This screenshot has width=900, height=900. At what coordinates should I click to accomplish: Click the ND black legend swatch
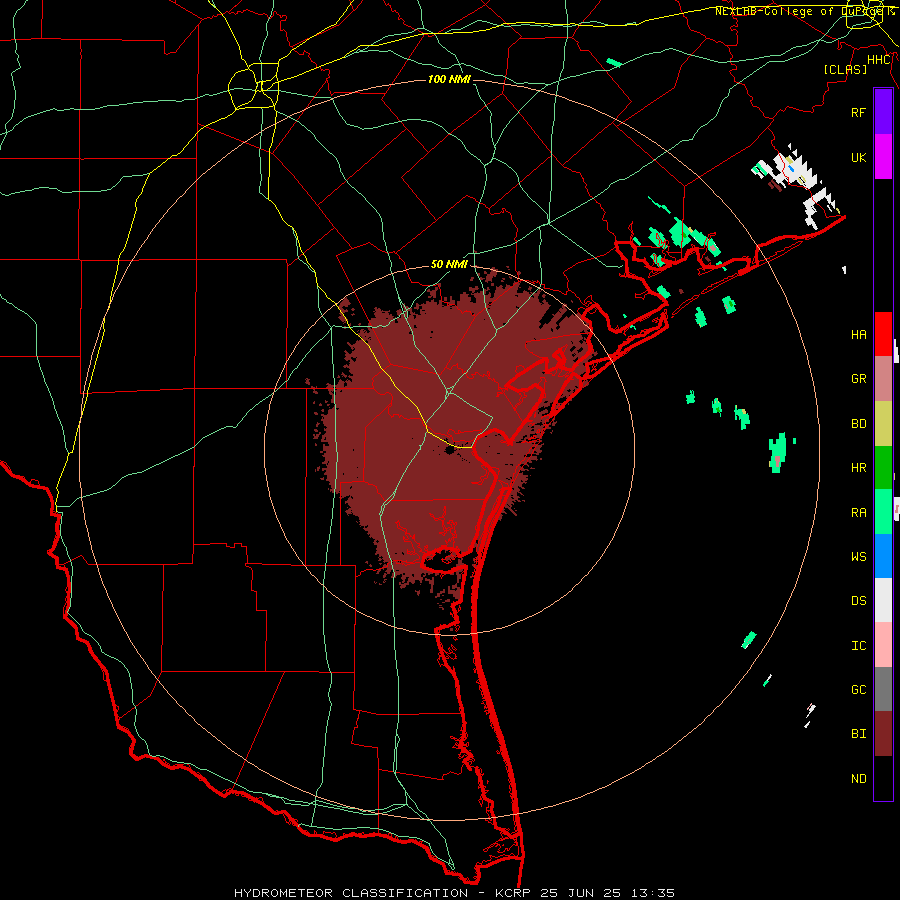point(883,778)
